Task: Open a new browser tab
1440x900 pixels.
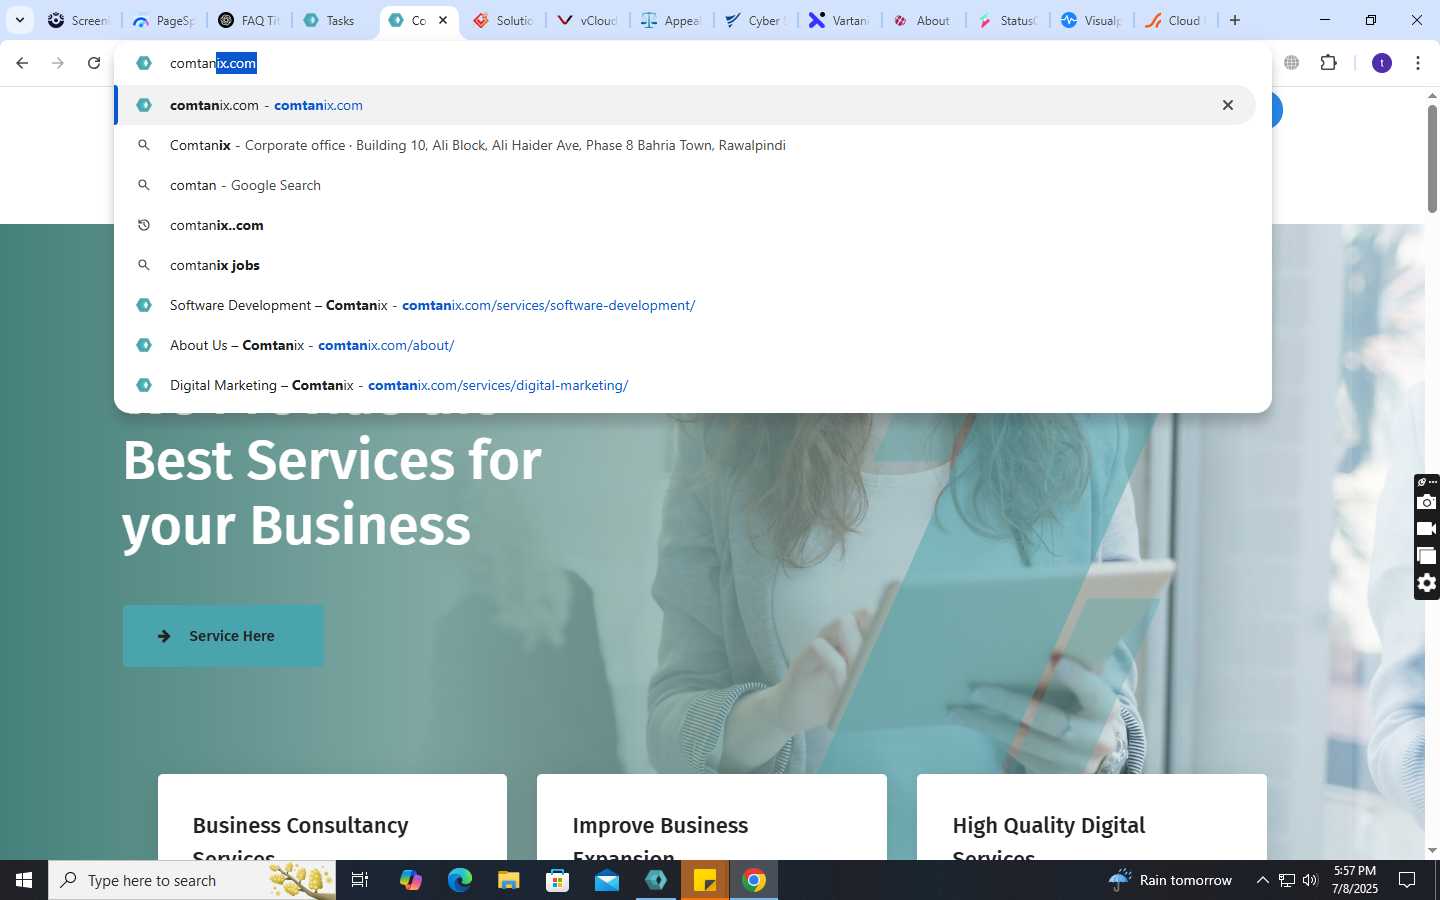Action: tap(1235, 20)
